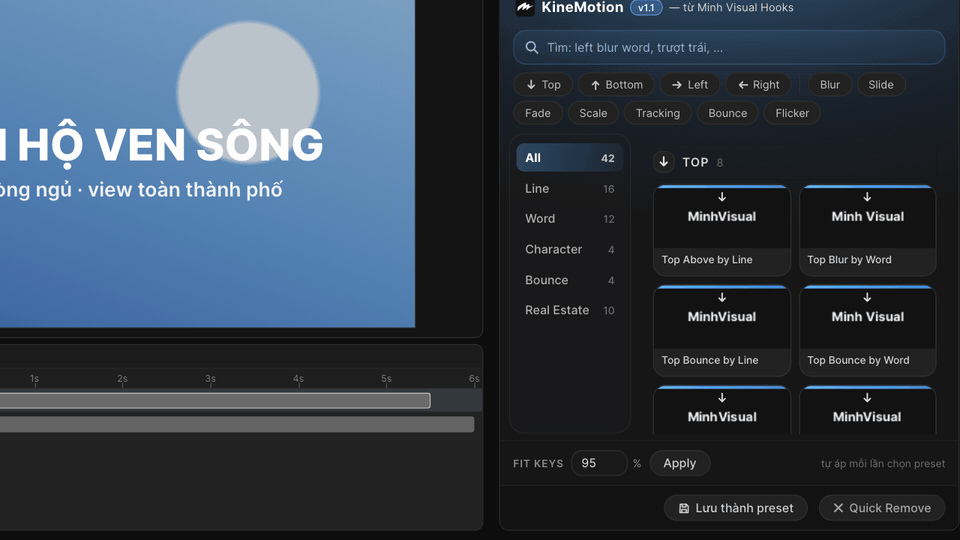Click the Quick Remove button
The height and width of the screenshot is (540, 960).
(882, 508)
